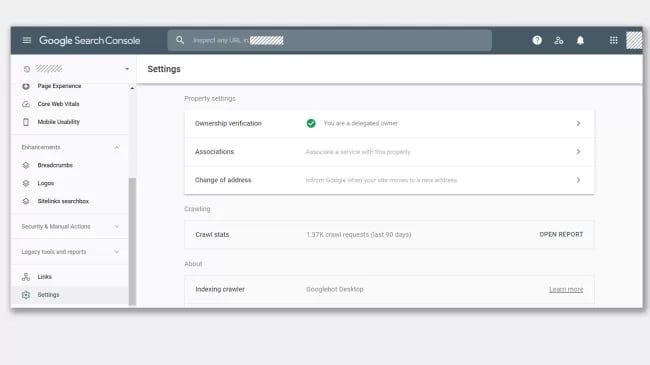Click 'Inform Google when your site moves' text
This screenshot has height=365, width=650.
click(x=381, y=180)
